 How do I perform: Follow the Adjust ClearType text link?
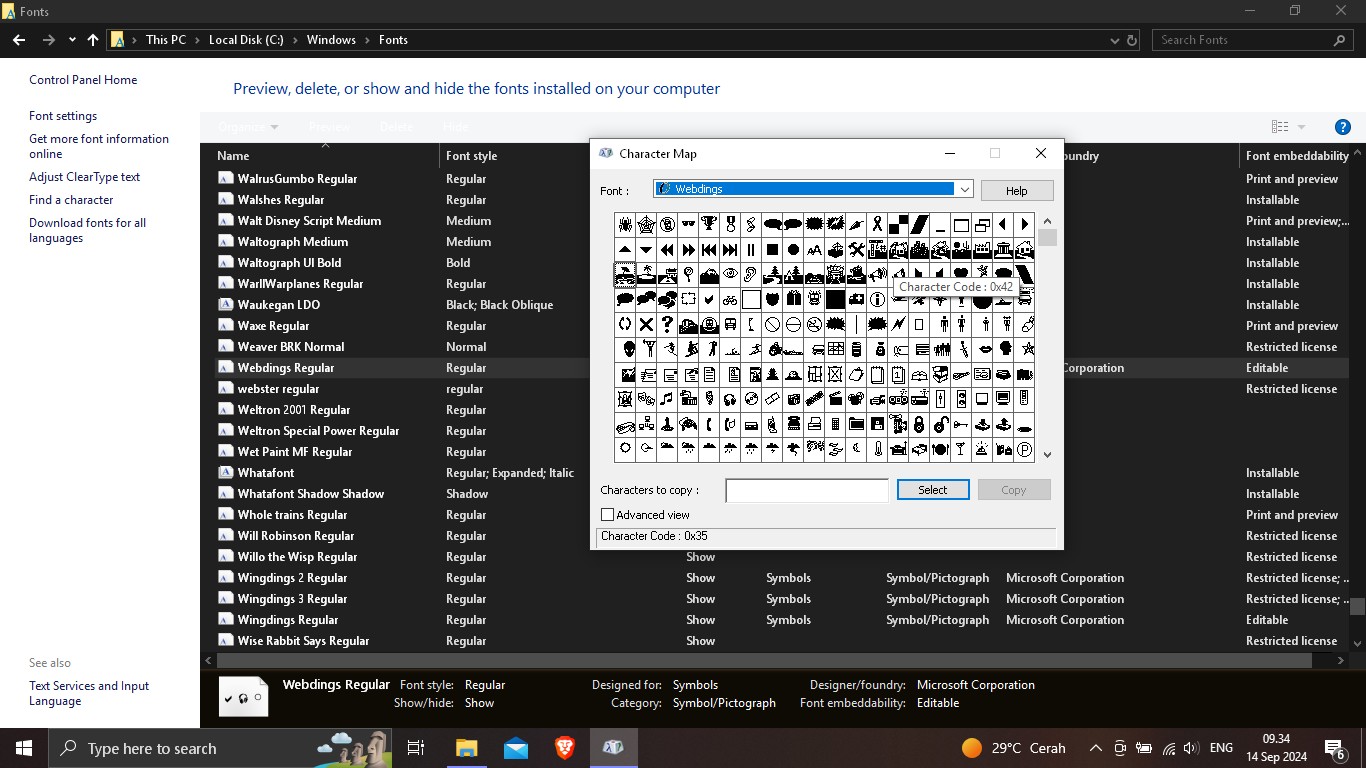click(85, 177)
